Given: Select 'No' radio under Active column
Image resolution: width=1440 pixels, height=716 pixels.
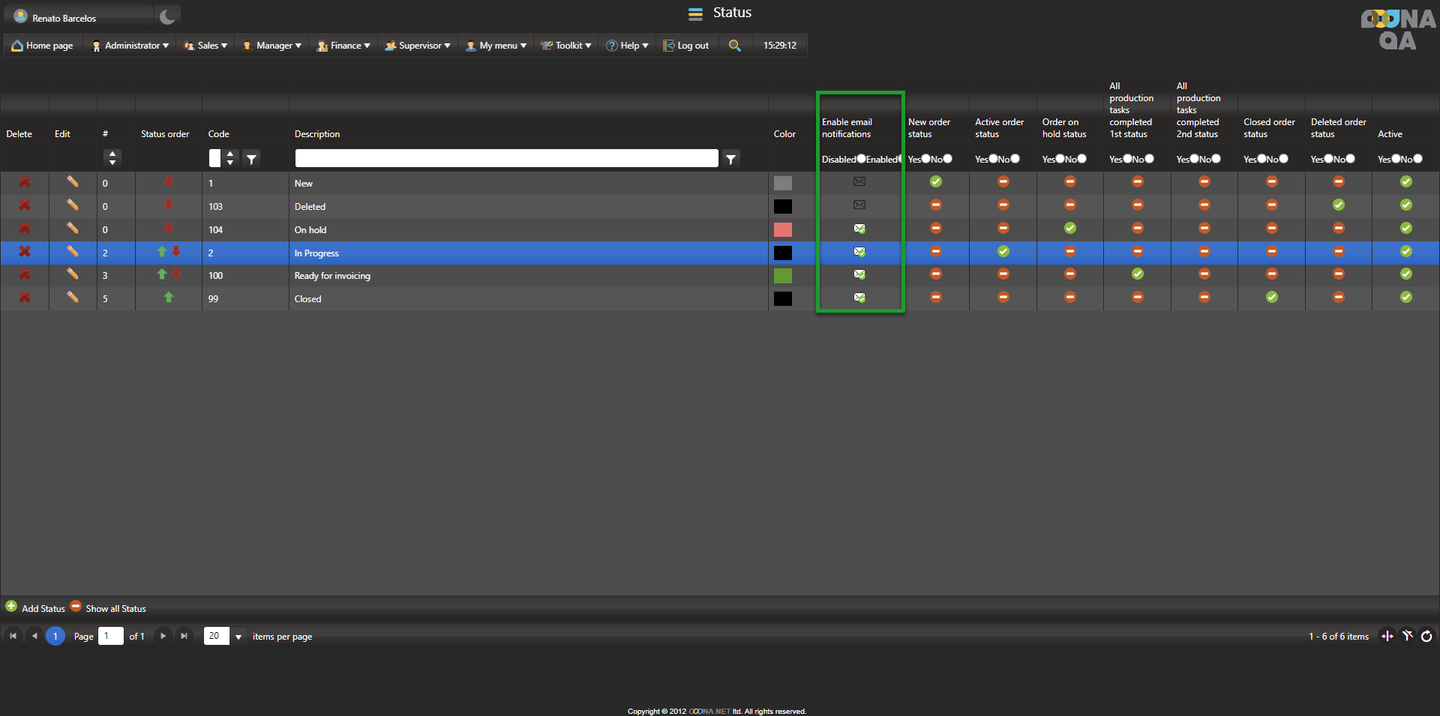Looking at the screenshot, I should [x=1417, y=159].
